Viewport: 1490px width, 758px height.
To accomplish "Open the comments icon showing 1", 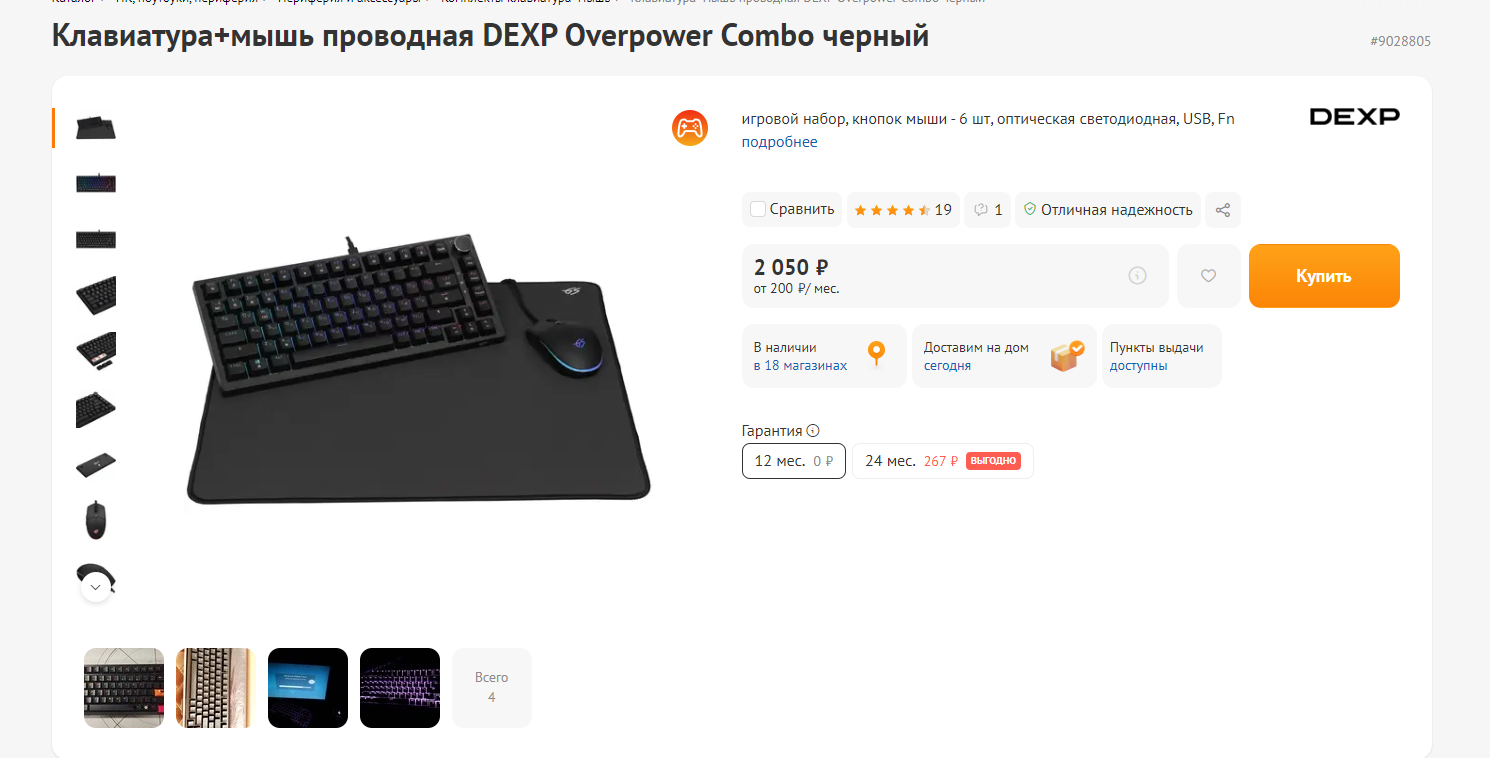I will tap(987, 210).
